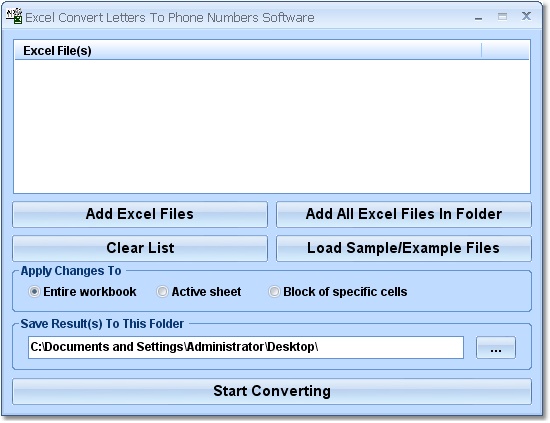The width and height of the screenshot is (550, 423).
Task: Click the application icon in the title bar
Action: click(14, 16)
